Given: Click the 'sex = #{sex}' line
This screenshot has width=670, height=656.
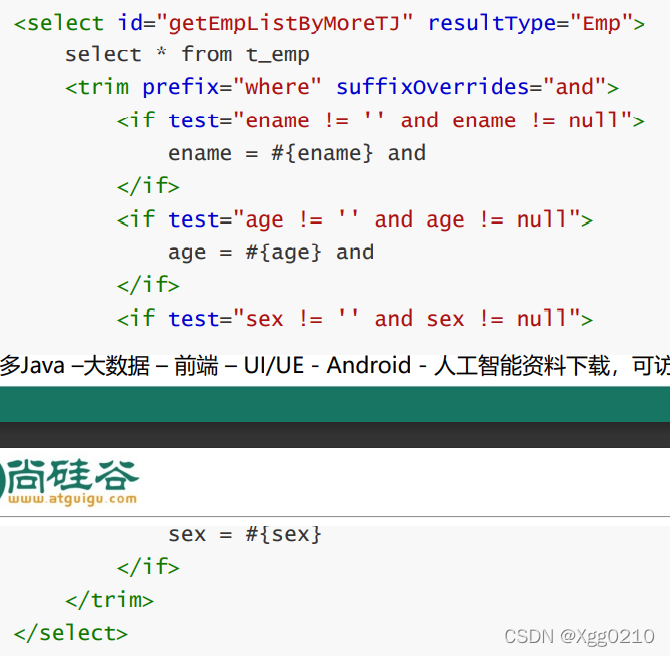Looking at the screenshot, I should click(x=245, y=534).
